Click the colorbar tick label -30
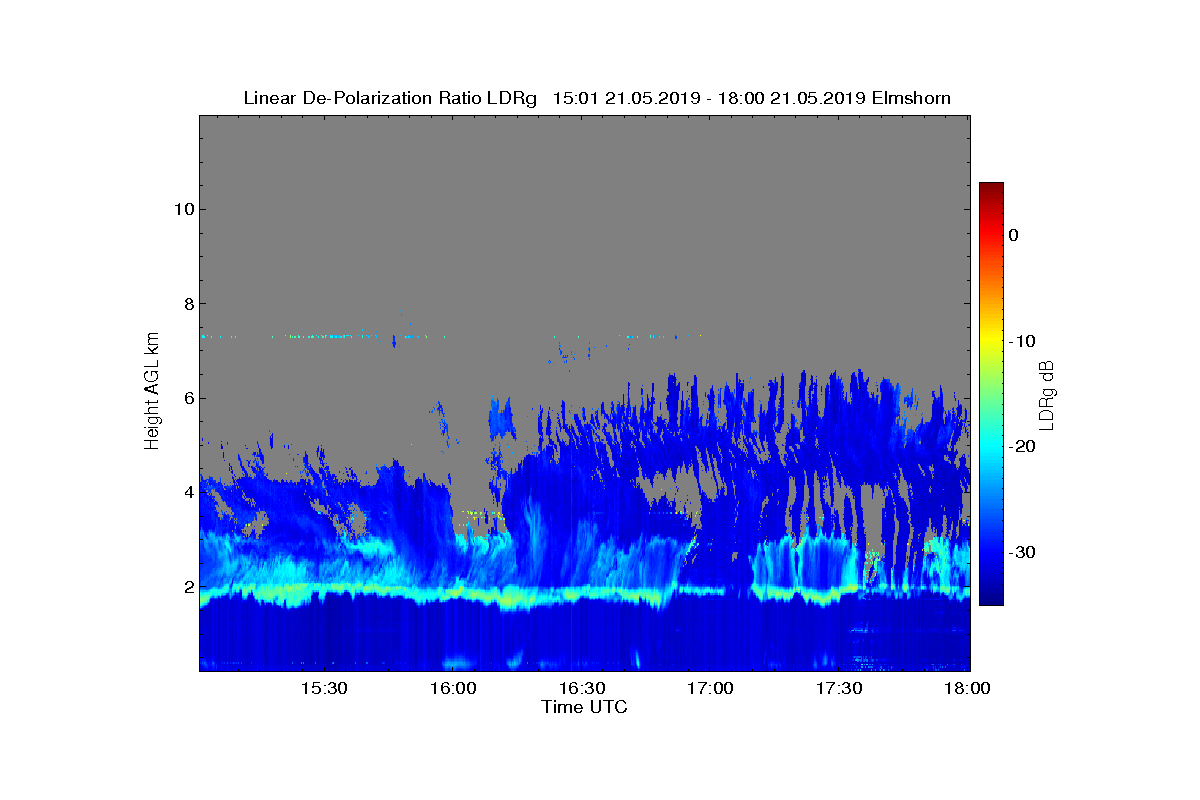Image resolution: width=1200 pixels, height=800 pixels. [1021, 553]
